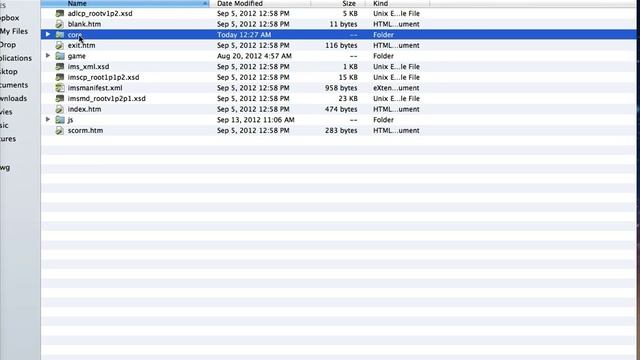Open AirDrop in the sidebar
The height and width of the screenshot is (360, 640).
(x=8, y=45)
